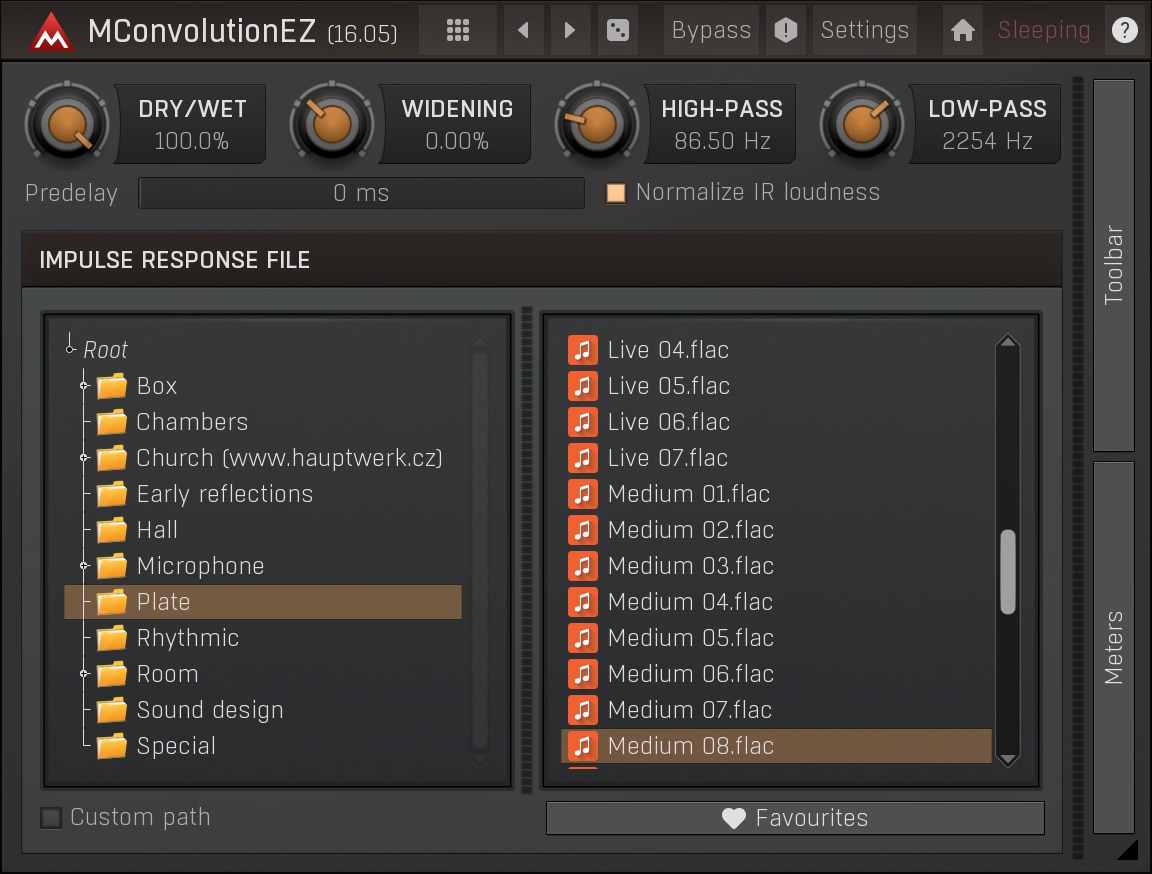Click the random dice icon
Screen dimensions: 1152x874
[x=617, y=30]
